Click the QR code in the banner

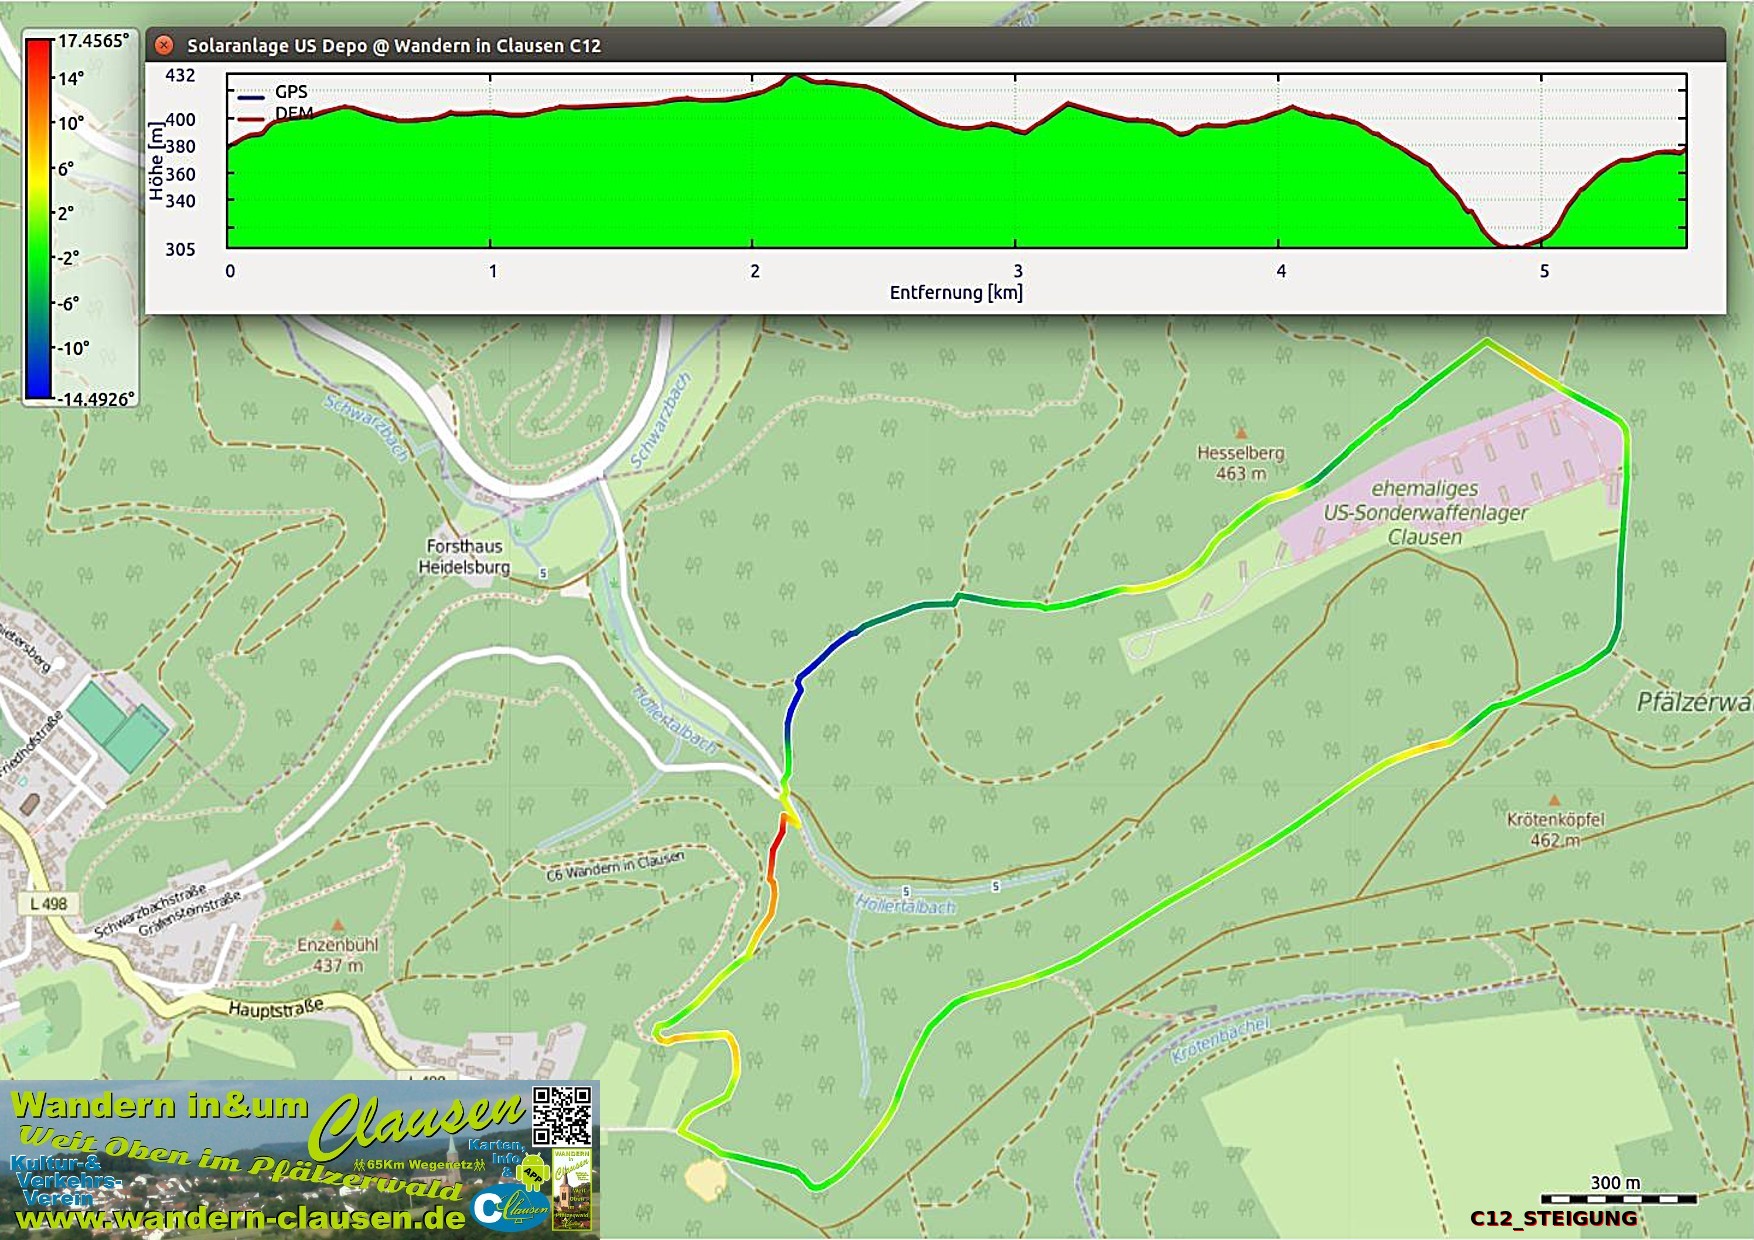click(x=562, y=1116)
